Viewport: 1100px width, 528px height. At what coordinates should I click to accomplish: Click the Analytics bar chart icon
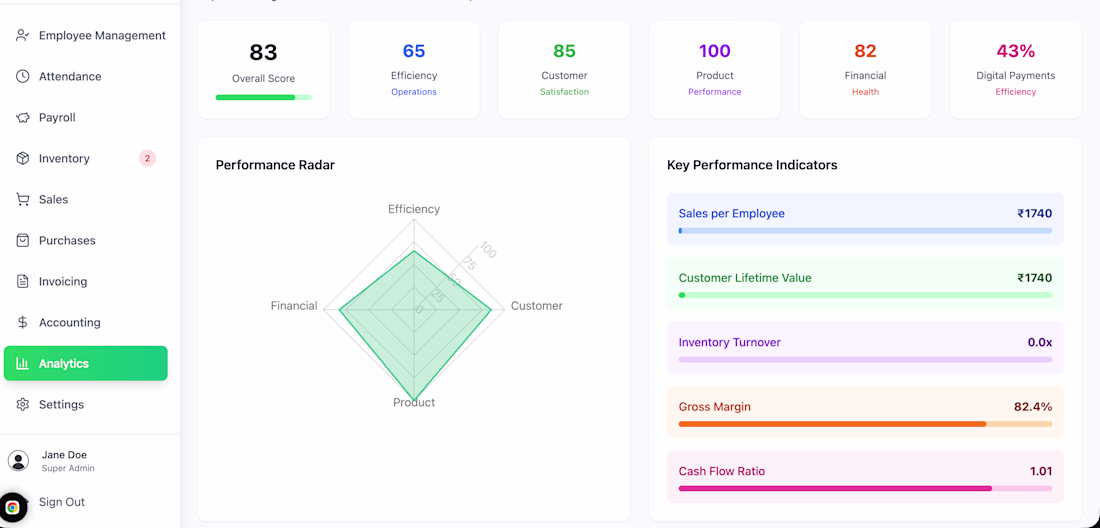pyautogui.click(x=22, y=363)
